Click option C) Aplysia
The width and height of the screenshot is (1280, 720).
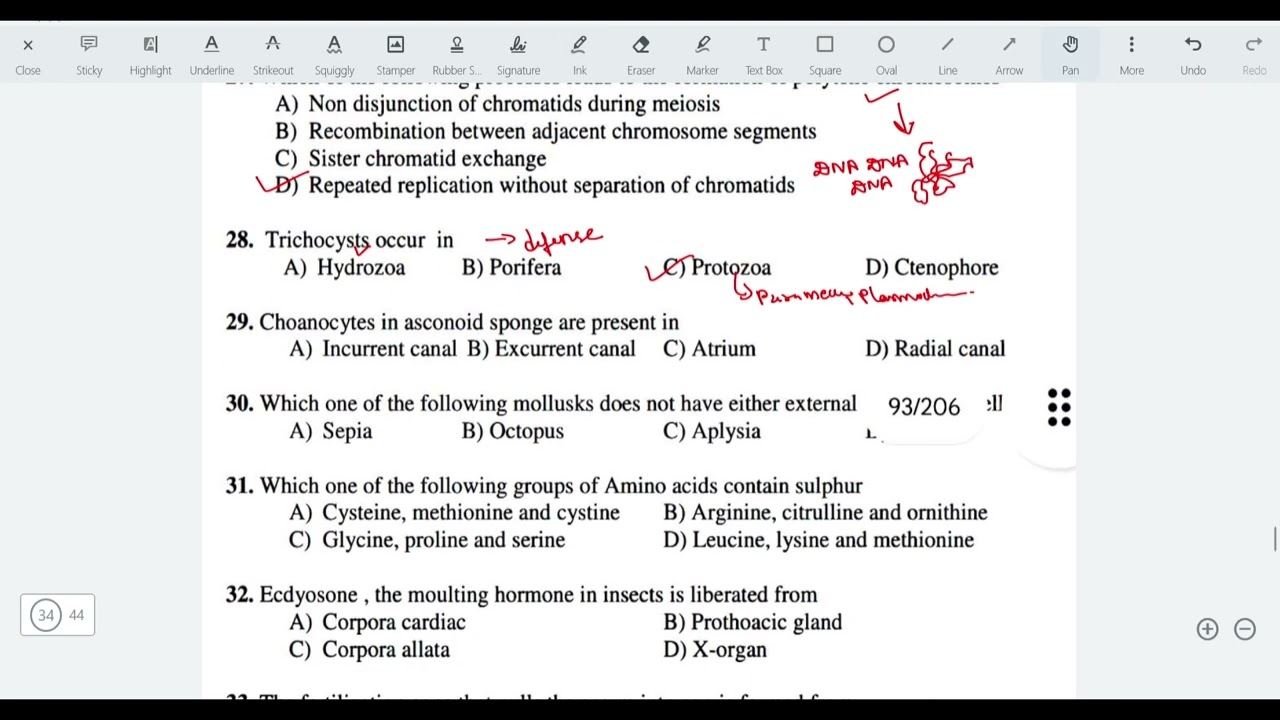pos(711,431)
